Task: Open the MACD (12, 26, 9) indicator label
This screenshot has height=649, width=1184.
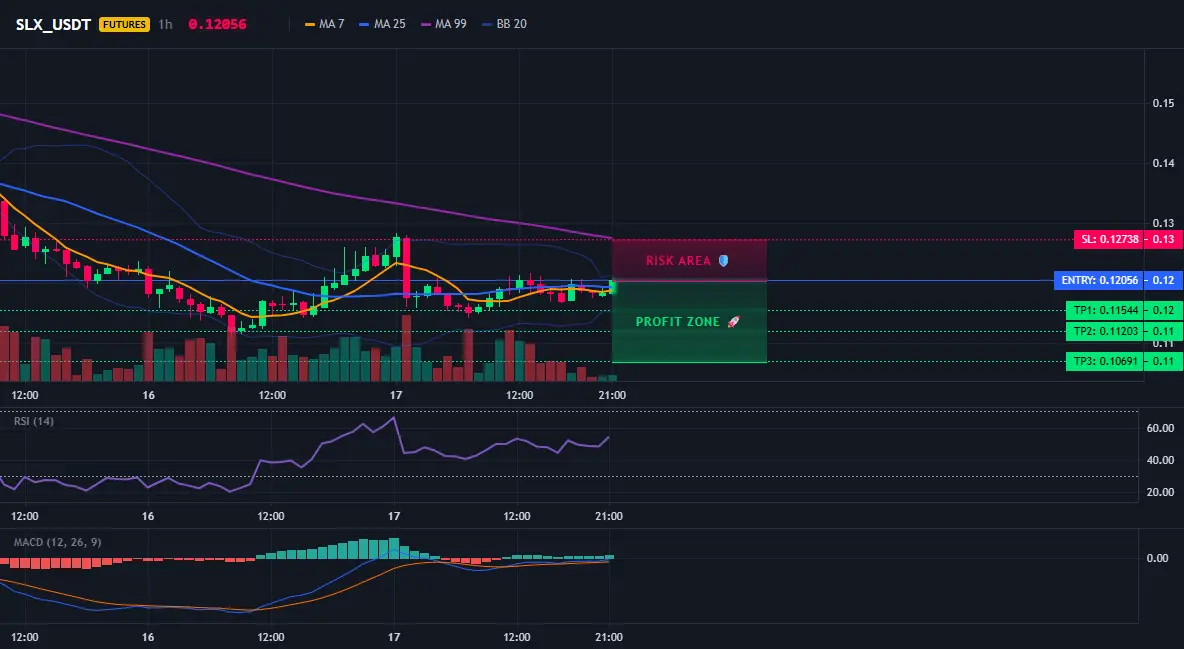Action: [x=57, y=542]
